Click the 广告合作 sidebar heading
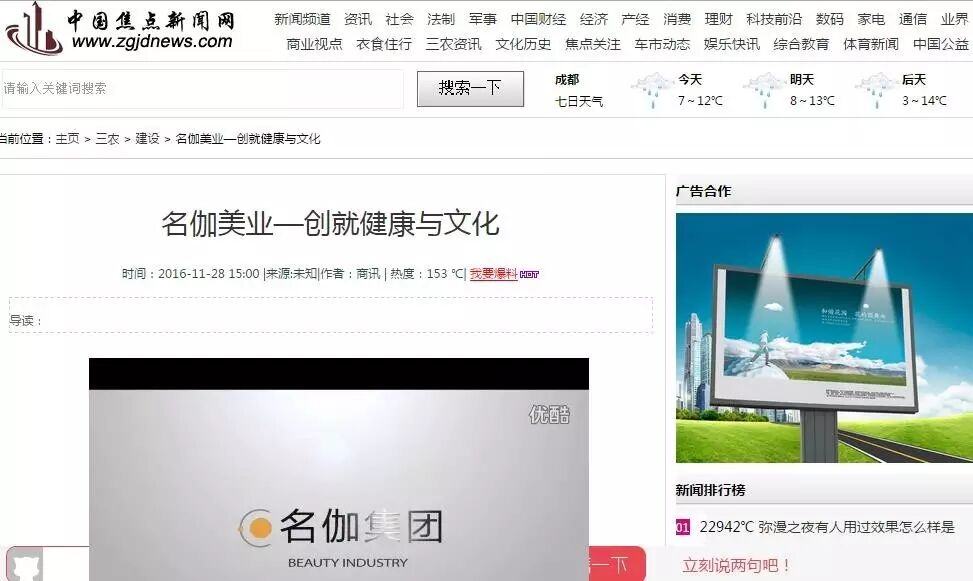This screenshot has width=973, height=581. pyautogui.click(x=703, y=191)
